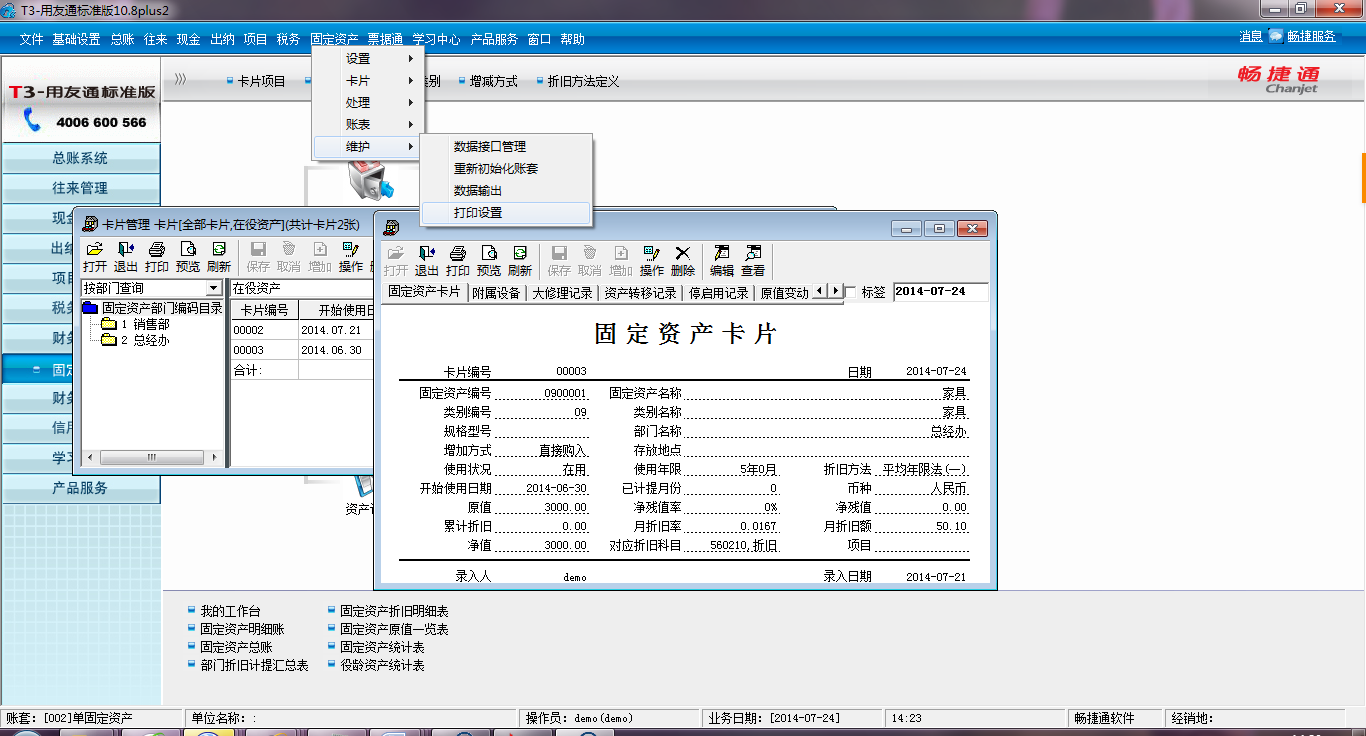Screen dimensions: 1366x736
Task: Click the 2014-07-24 date field
Action: pos(940,292)
